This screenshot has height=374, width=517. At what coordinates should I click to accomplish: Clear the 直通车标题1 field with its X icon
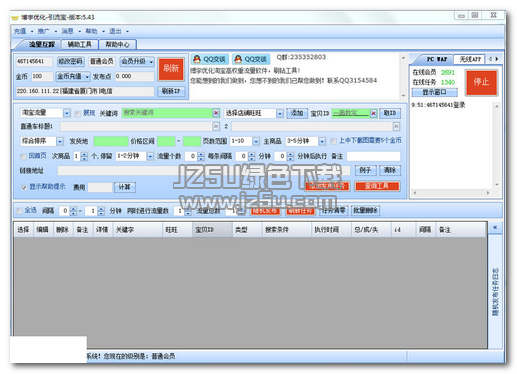pos(216,126)
